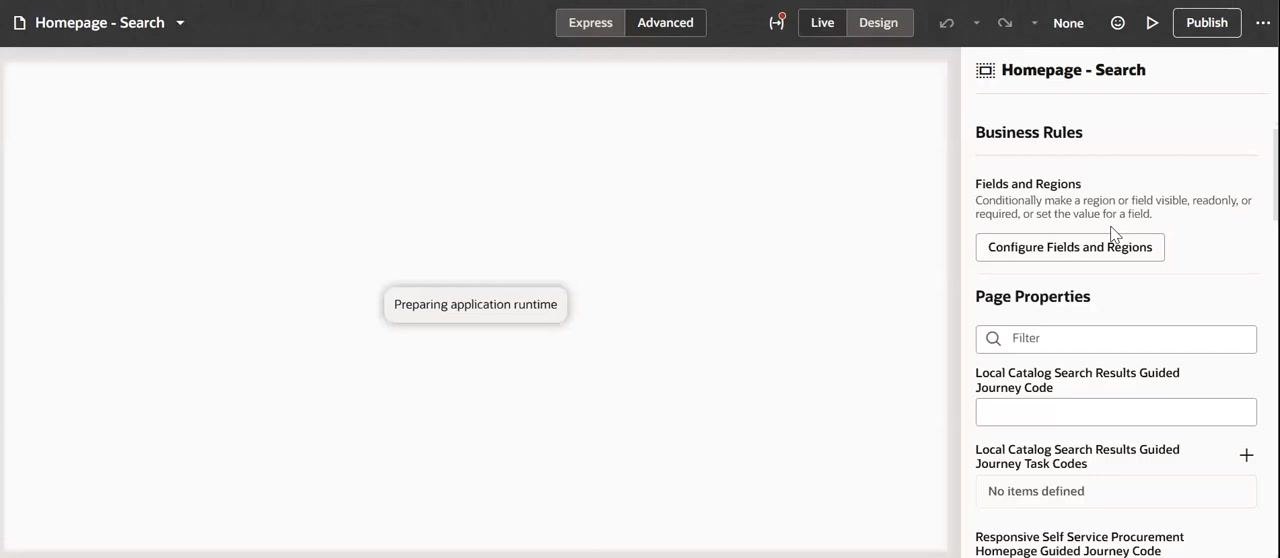Click Responsive Self Service Procurement Homepage label
Screen dimensions: 1280x558
coord(1080,544)
